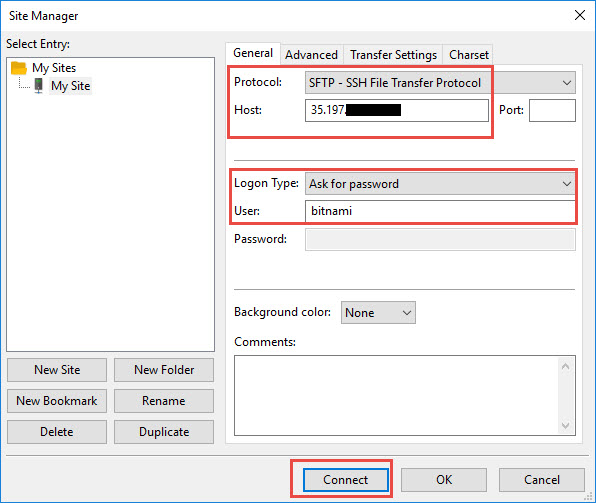Open the Protocol dropdown
The width and height of the screenshot is (596, 503).
440,83
